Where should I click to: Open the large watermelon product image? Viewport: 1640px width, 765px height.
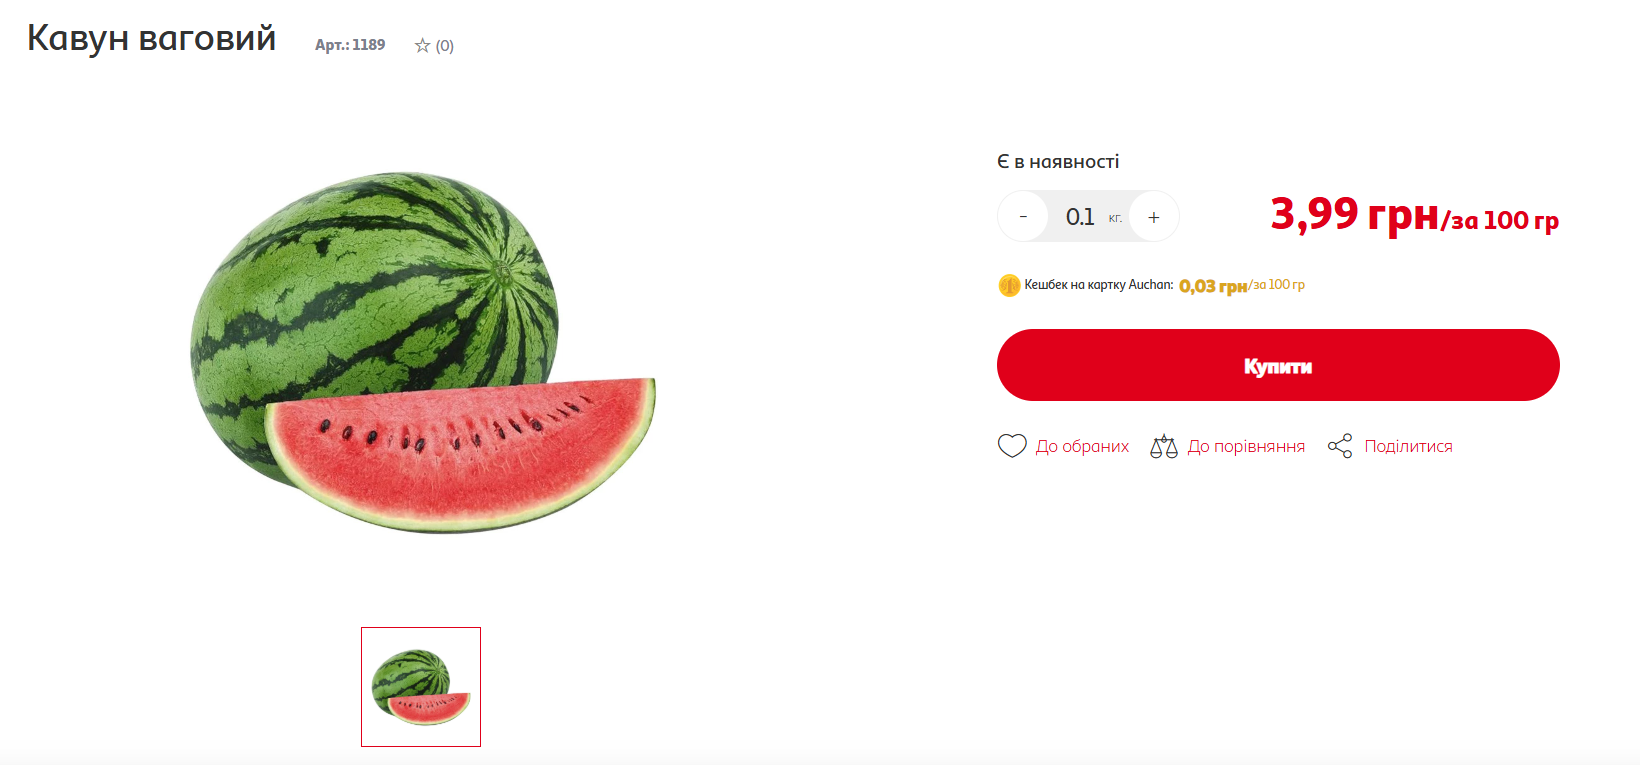tap(422, 352)
